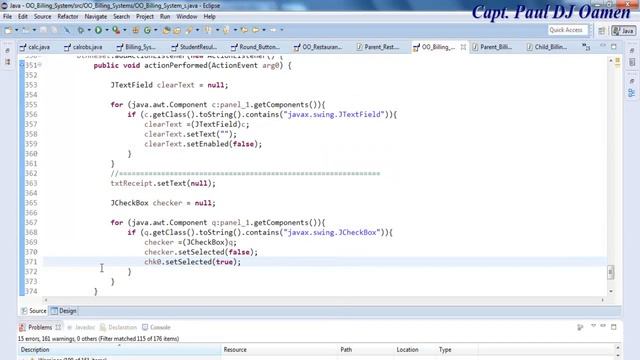
Task: Click the Quick Access search field
Action: click(568, 30)
